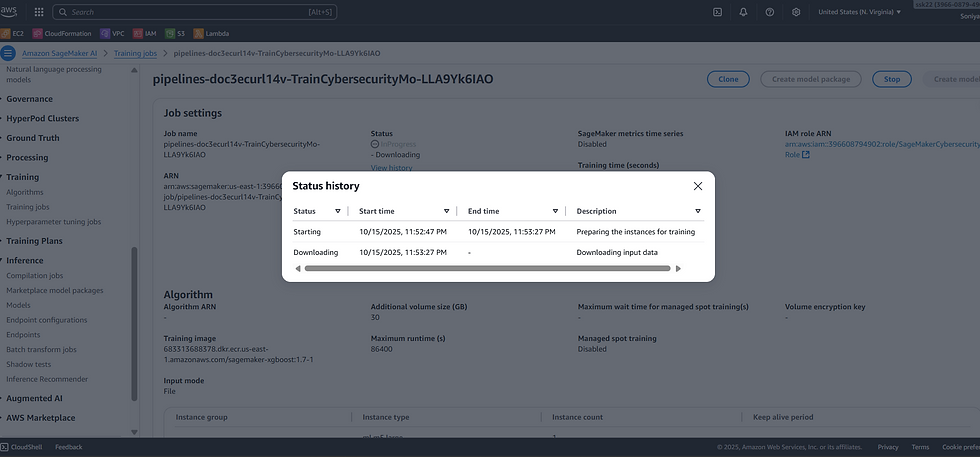Open Batch transform jobs in sidebar

tap(41, 349)
